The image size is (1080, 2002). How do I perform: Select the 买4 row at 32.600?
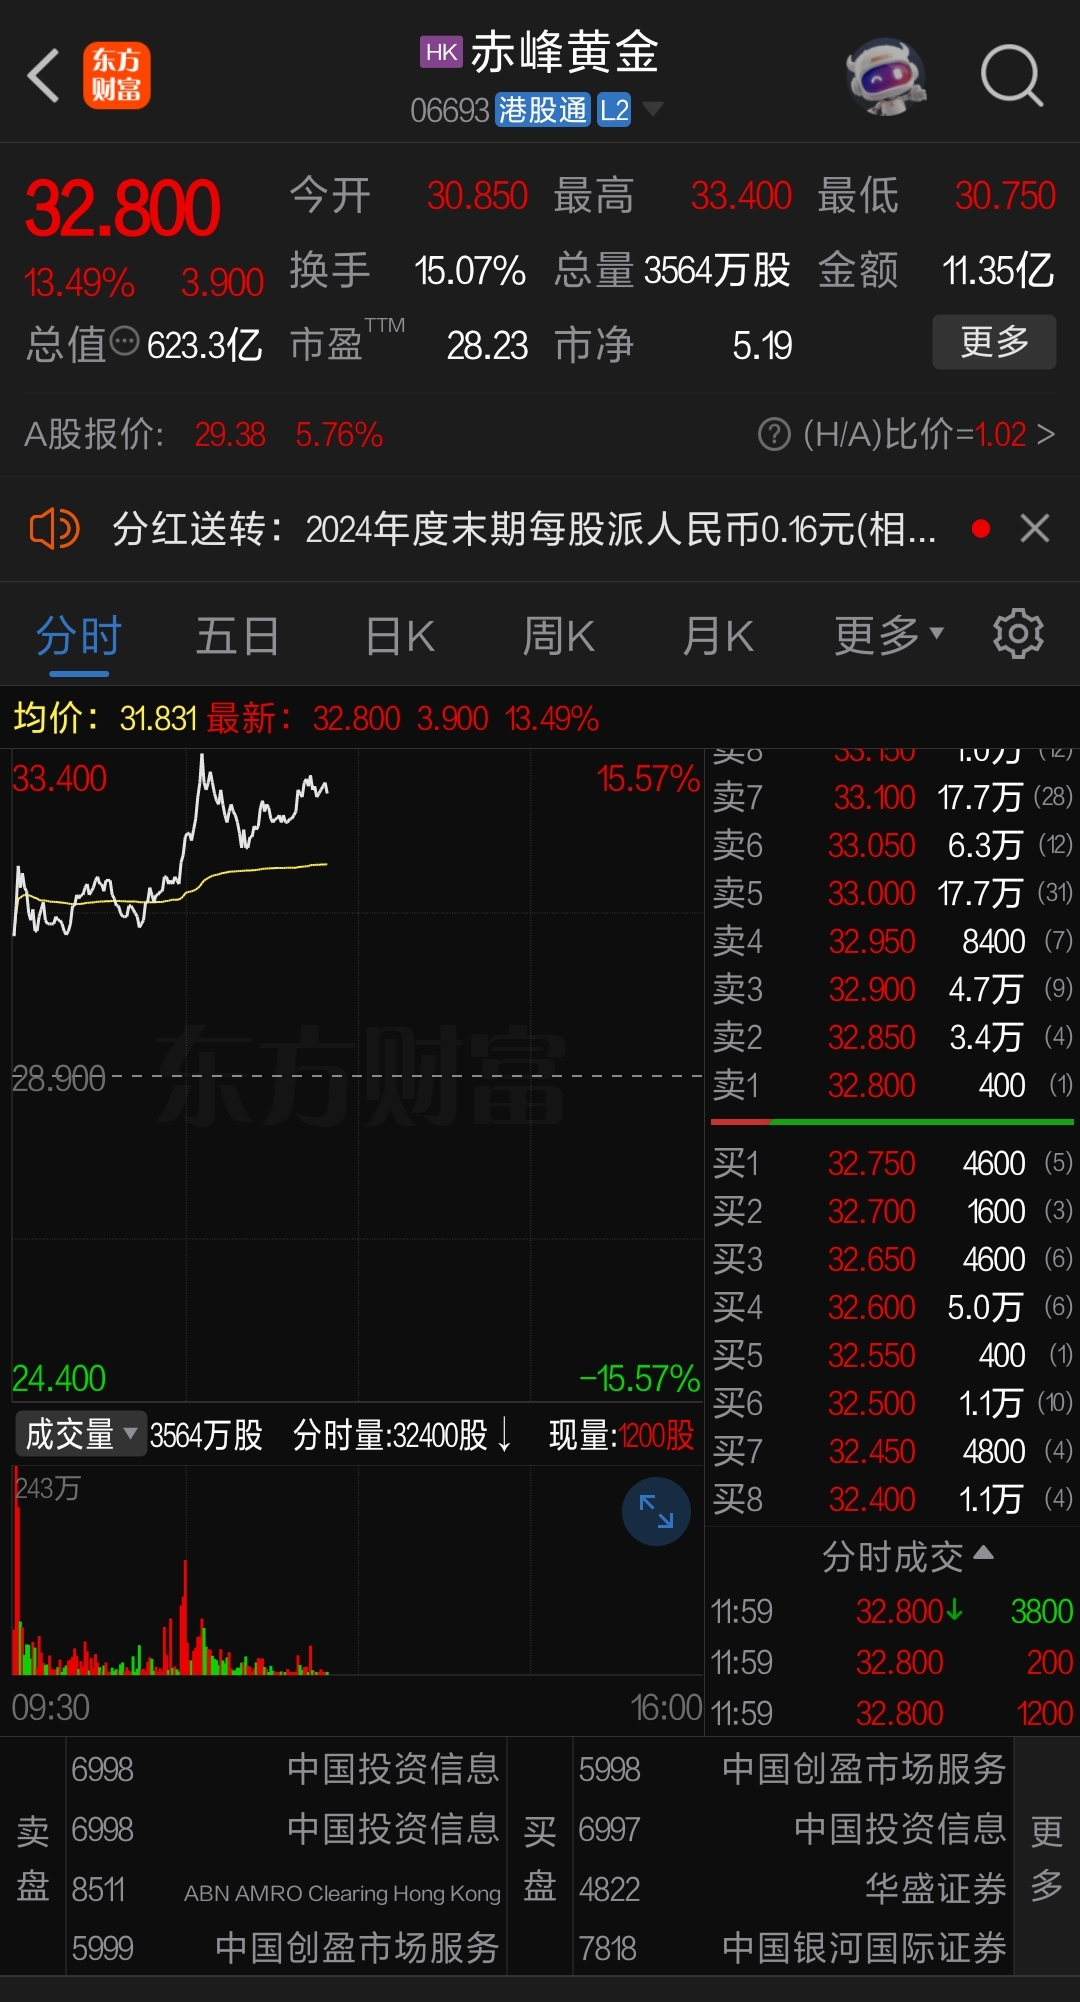tap(892, 1307)
